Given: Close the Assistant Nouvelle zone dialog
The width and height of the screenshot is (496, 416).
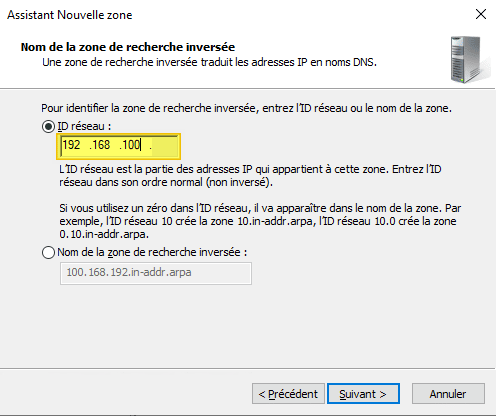Looking at the screenshot, I should click(x=481, y=14).
